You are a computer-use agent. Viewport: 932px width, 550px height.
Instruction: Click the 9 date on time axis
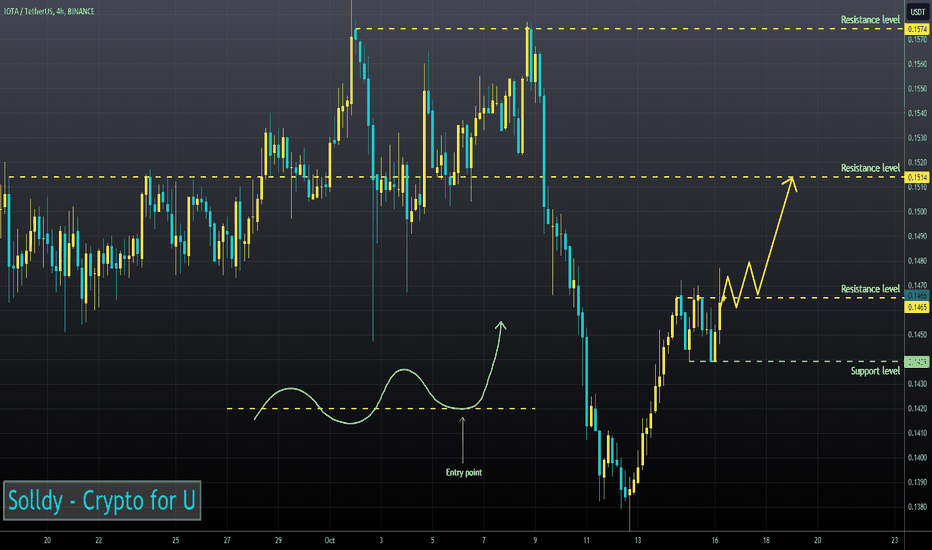tap(535, 540)
